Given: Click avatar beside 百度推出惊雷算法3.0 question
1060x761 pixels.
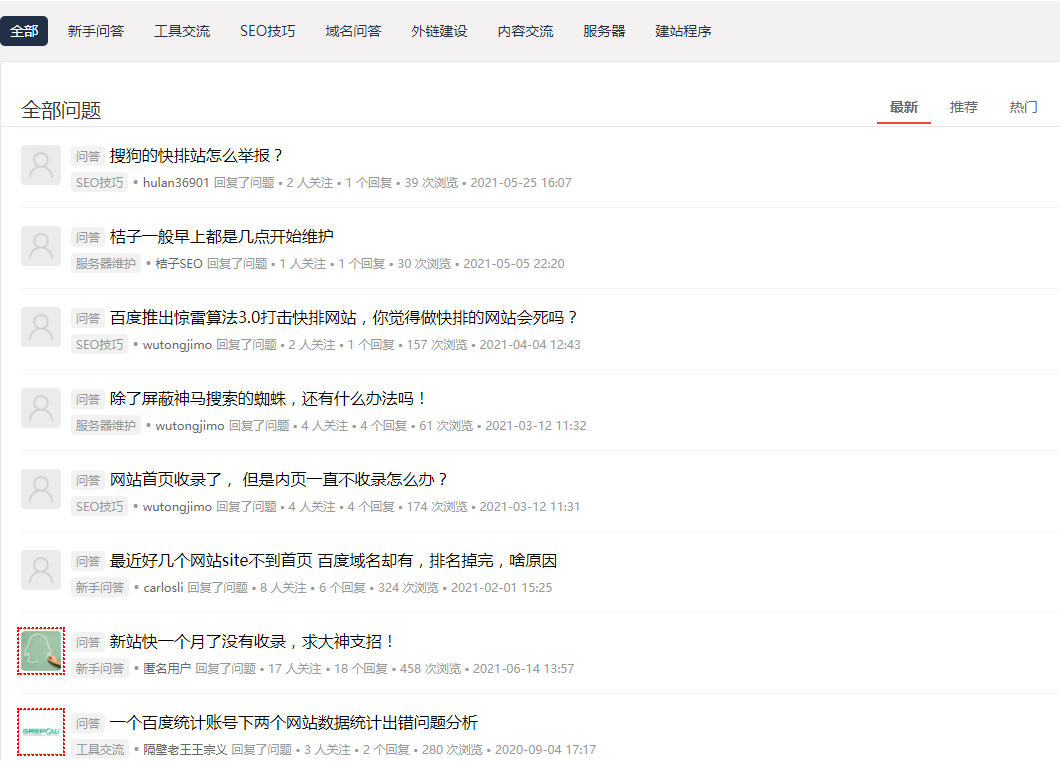Looking at the screenshot, I should click(41, 327).
